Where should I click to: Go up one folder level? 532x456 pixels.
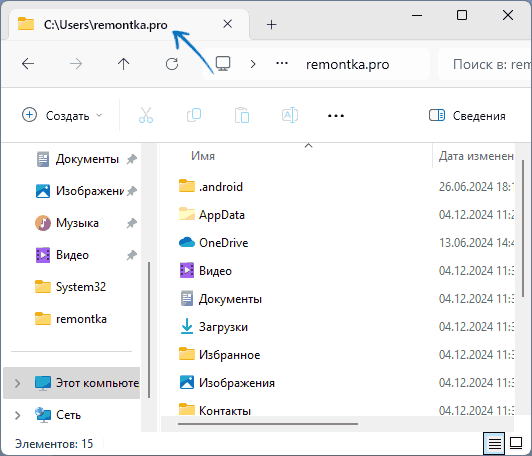tap(124, 64)
